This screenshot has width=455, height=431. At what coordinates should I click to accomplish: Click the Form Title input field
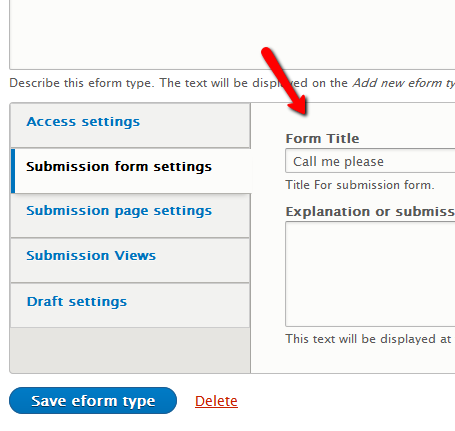click(x=370, y=161)
